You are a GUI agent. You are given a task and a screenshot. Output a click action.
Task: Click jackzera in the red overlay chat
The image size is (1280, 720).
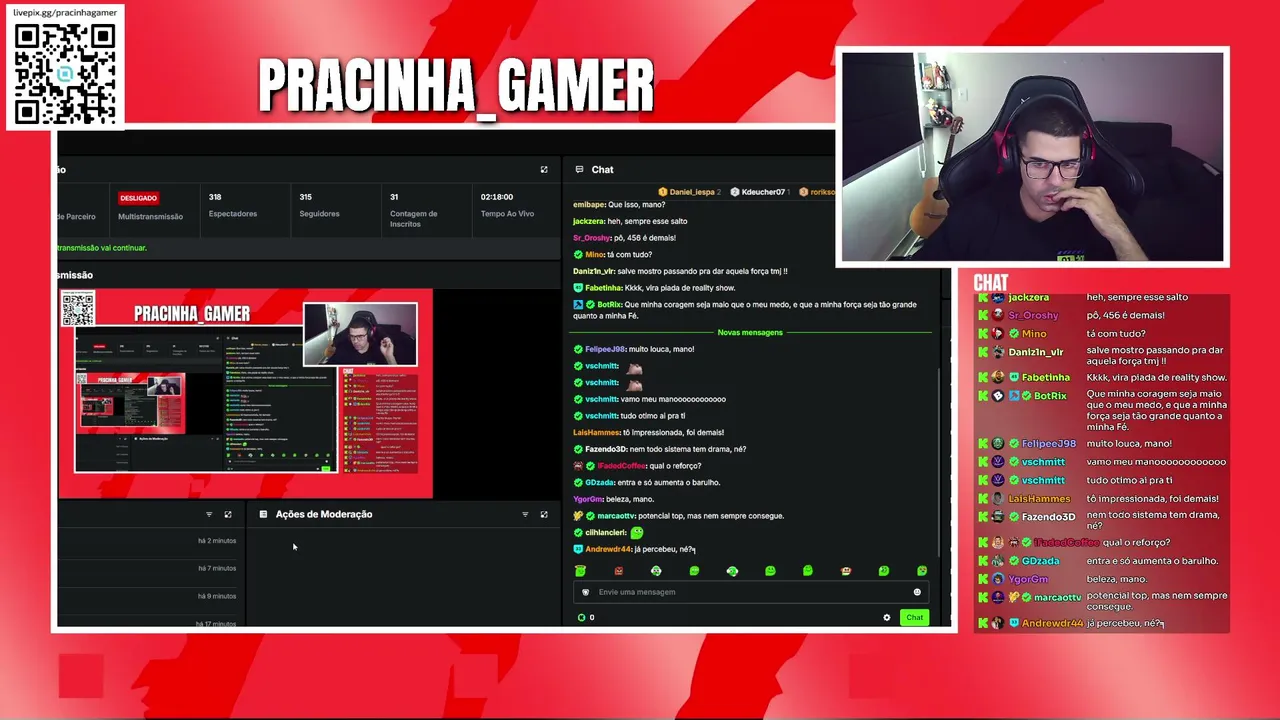1028,297
